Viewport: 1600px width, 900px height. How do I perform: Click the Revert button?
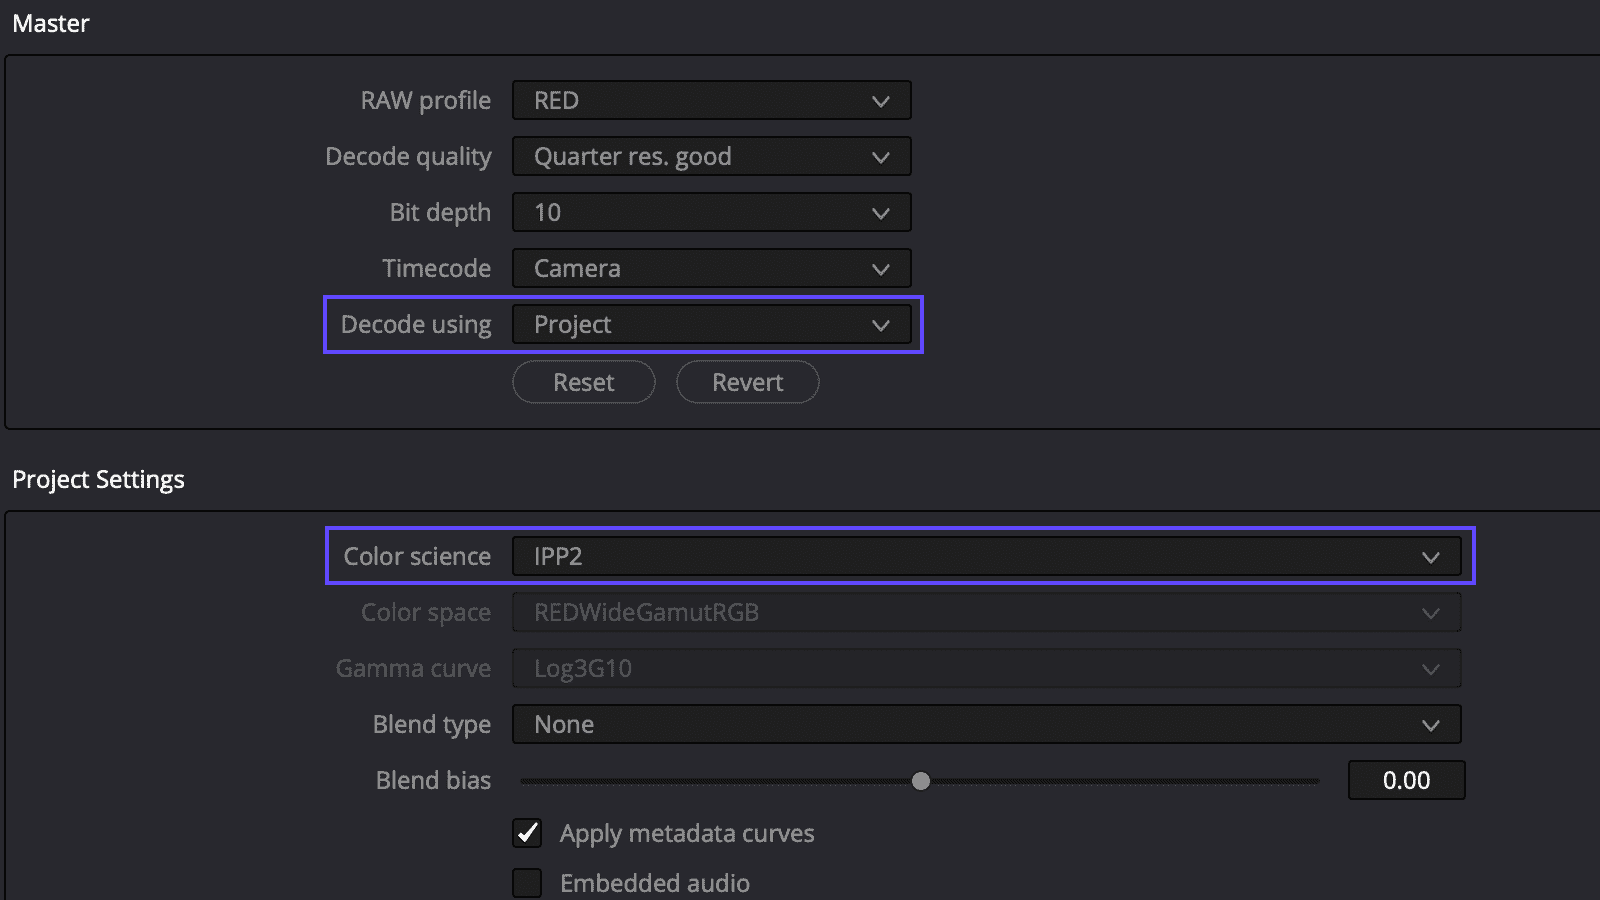tap(747, 382)
